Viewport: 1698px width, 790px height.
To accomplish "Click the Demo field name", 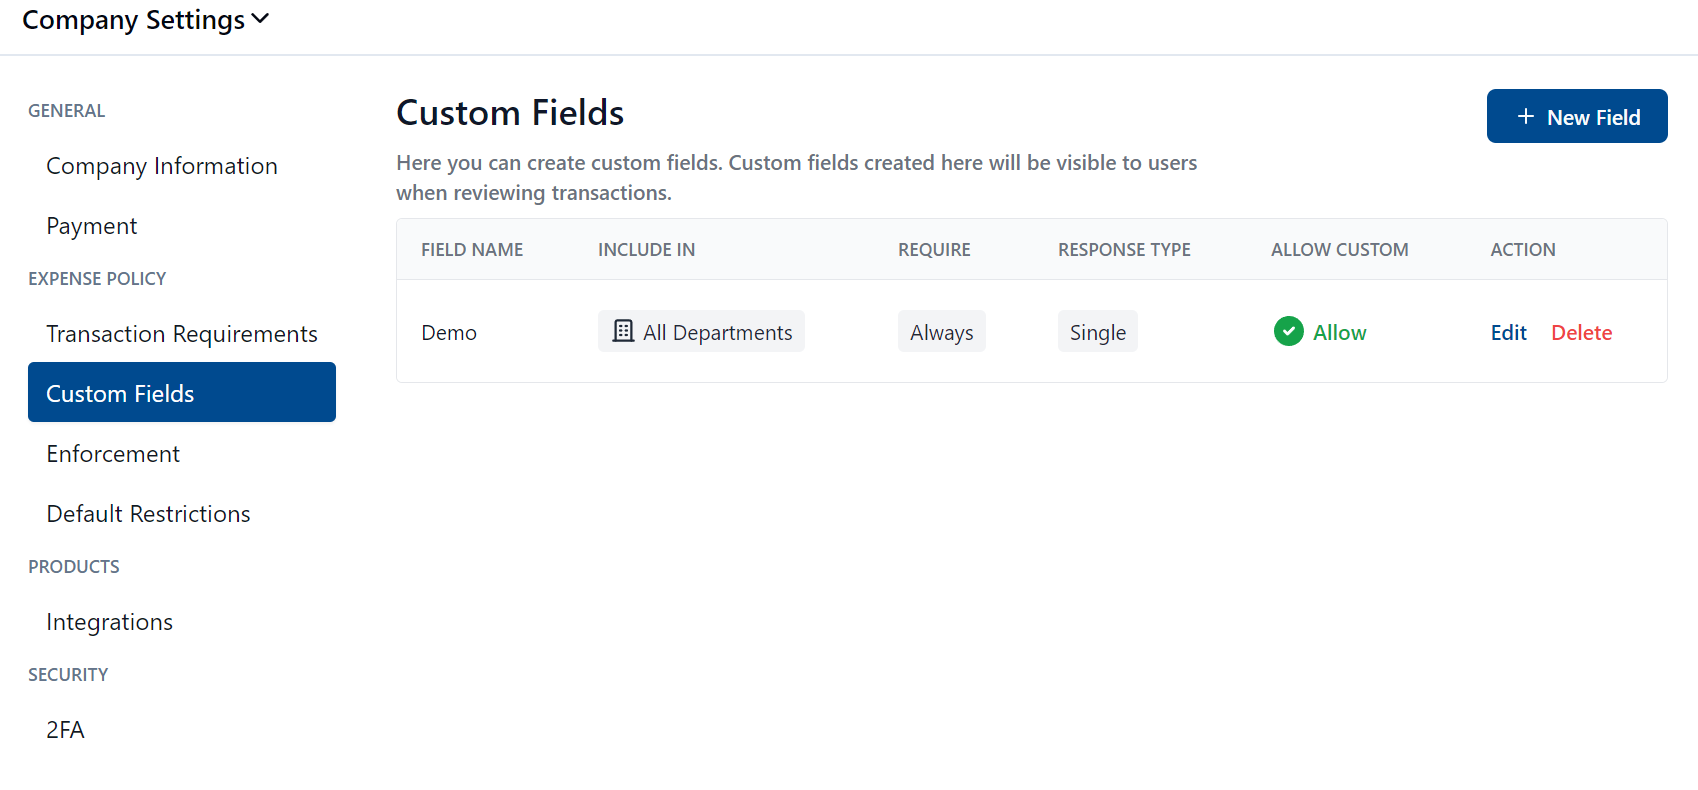I will (449, 333).
